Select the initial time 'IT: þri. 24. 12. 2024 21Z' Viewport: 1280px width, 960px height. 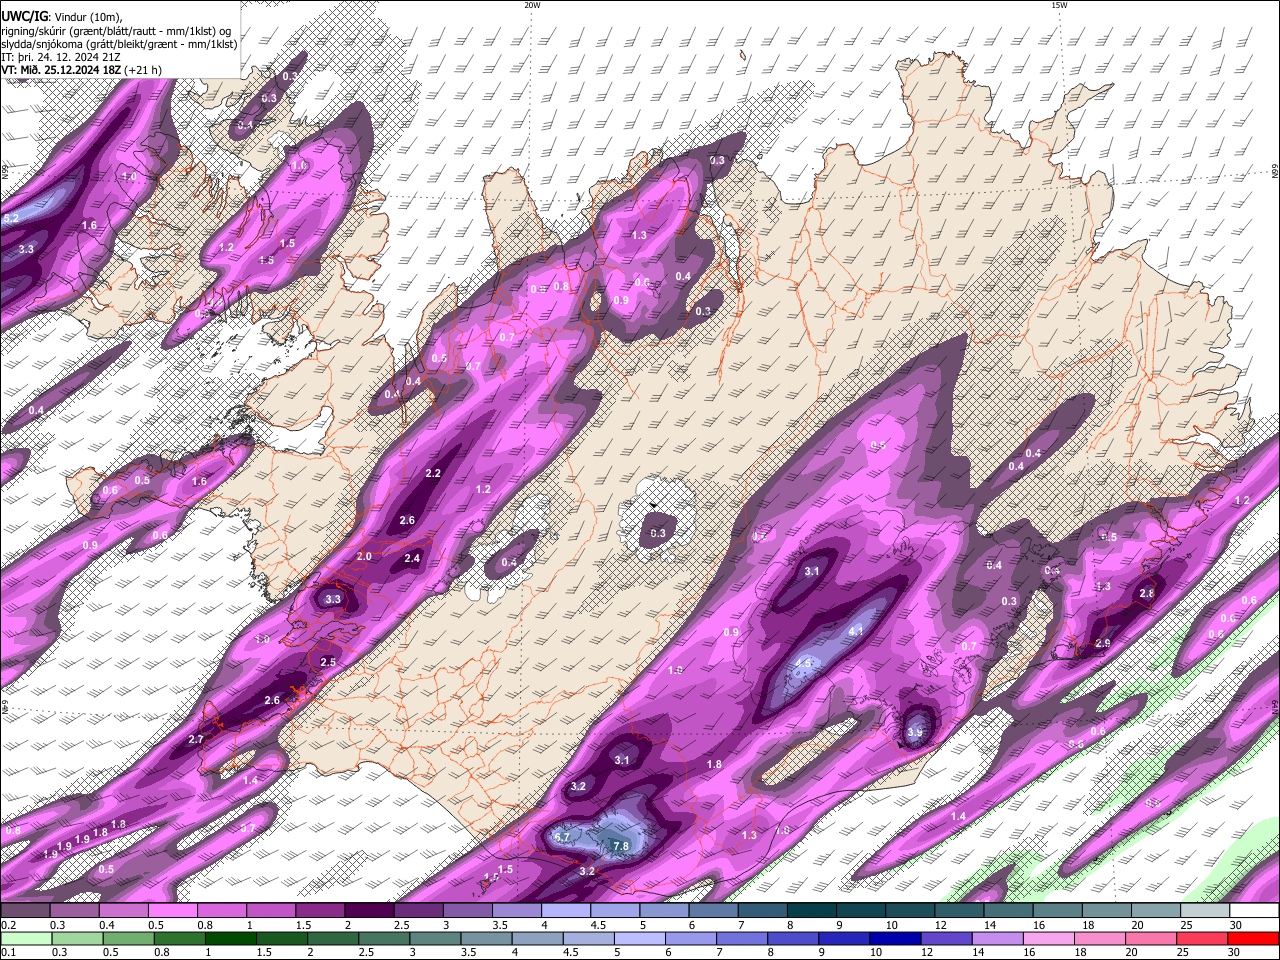[x=59, y=57]
